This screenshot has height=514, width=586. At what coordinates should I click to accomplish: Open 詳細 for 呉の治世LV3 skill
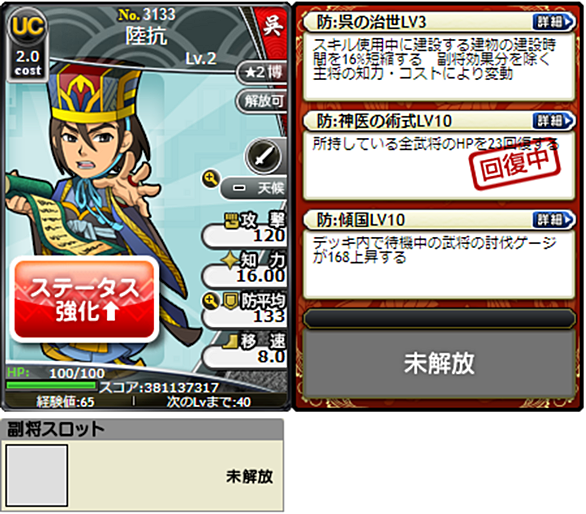553,22
